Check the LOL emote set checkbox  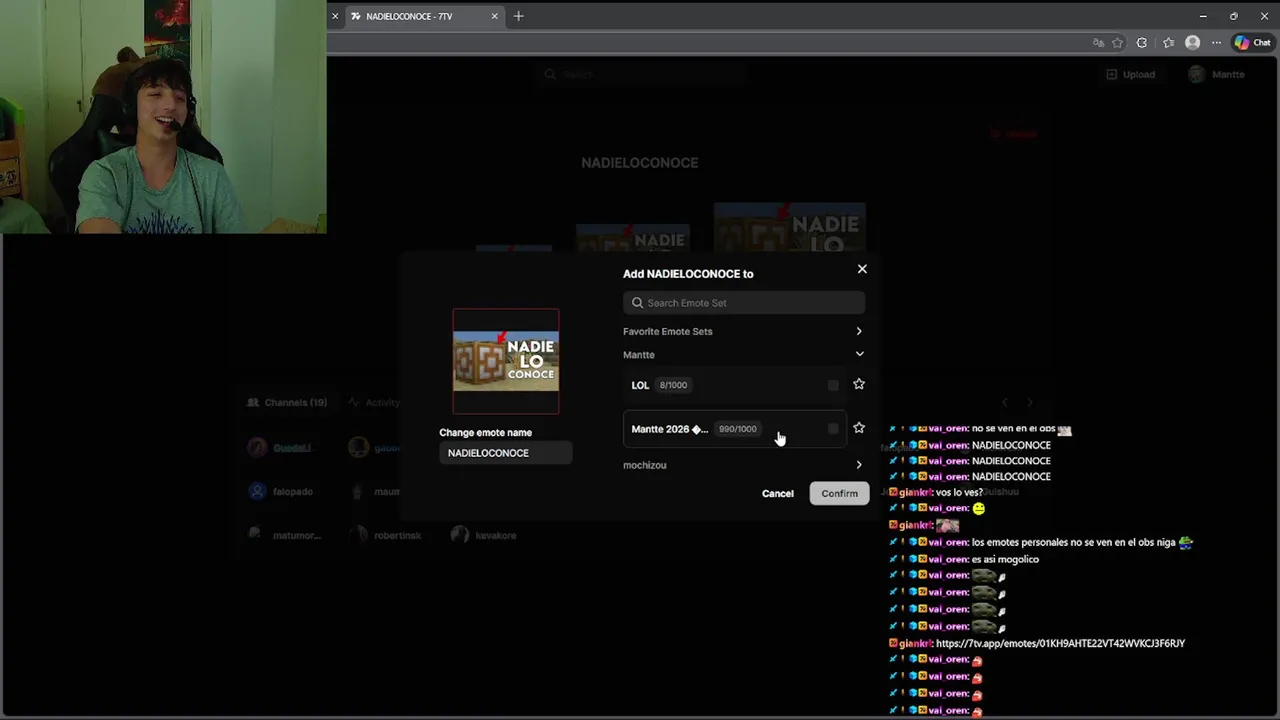click(833, 385)
